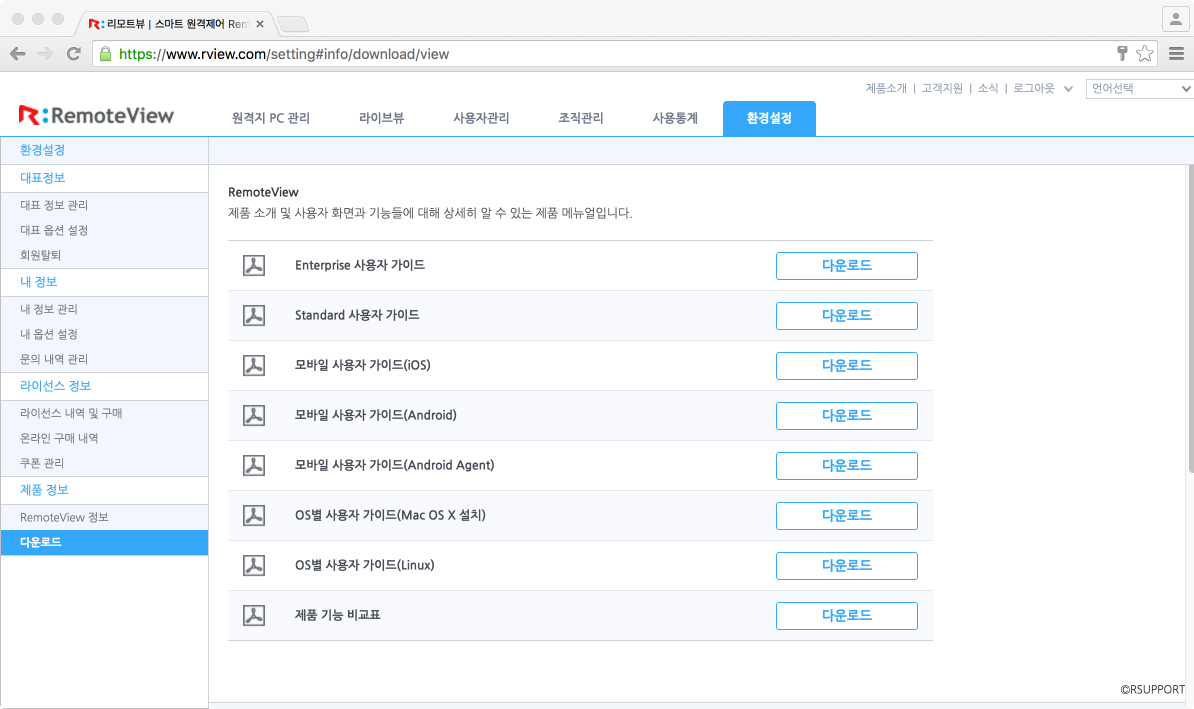Open the 사용자관리 tab

coord(481,118)
